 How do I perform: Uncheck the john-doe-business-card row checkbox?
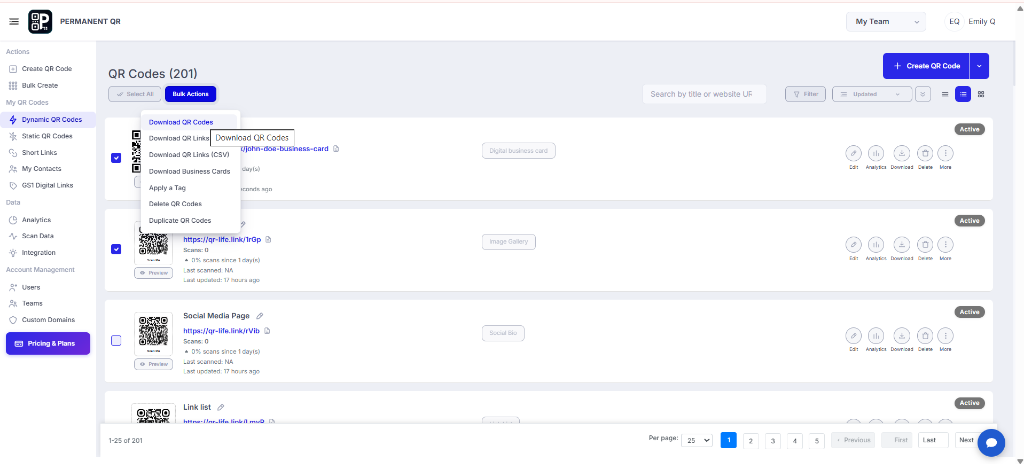pos(116,157)
